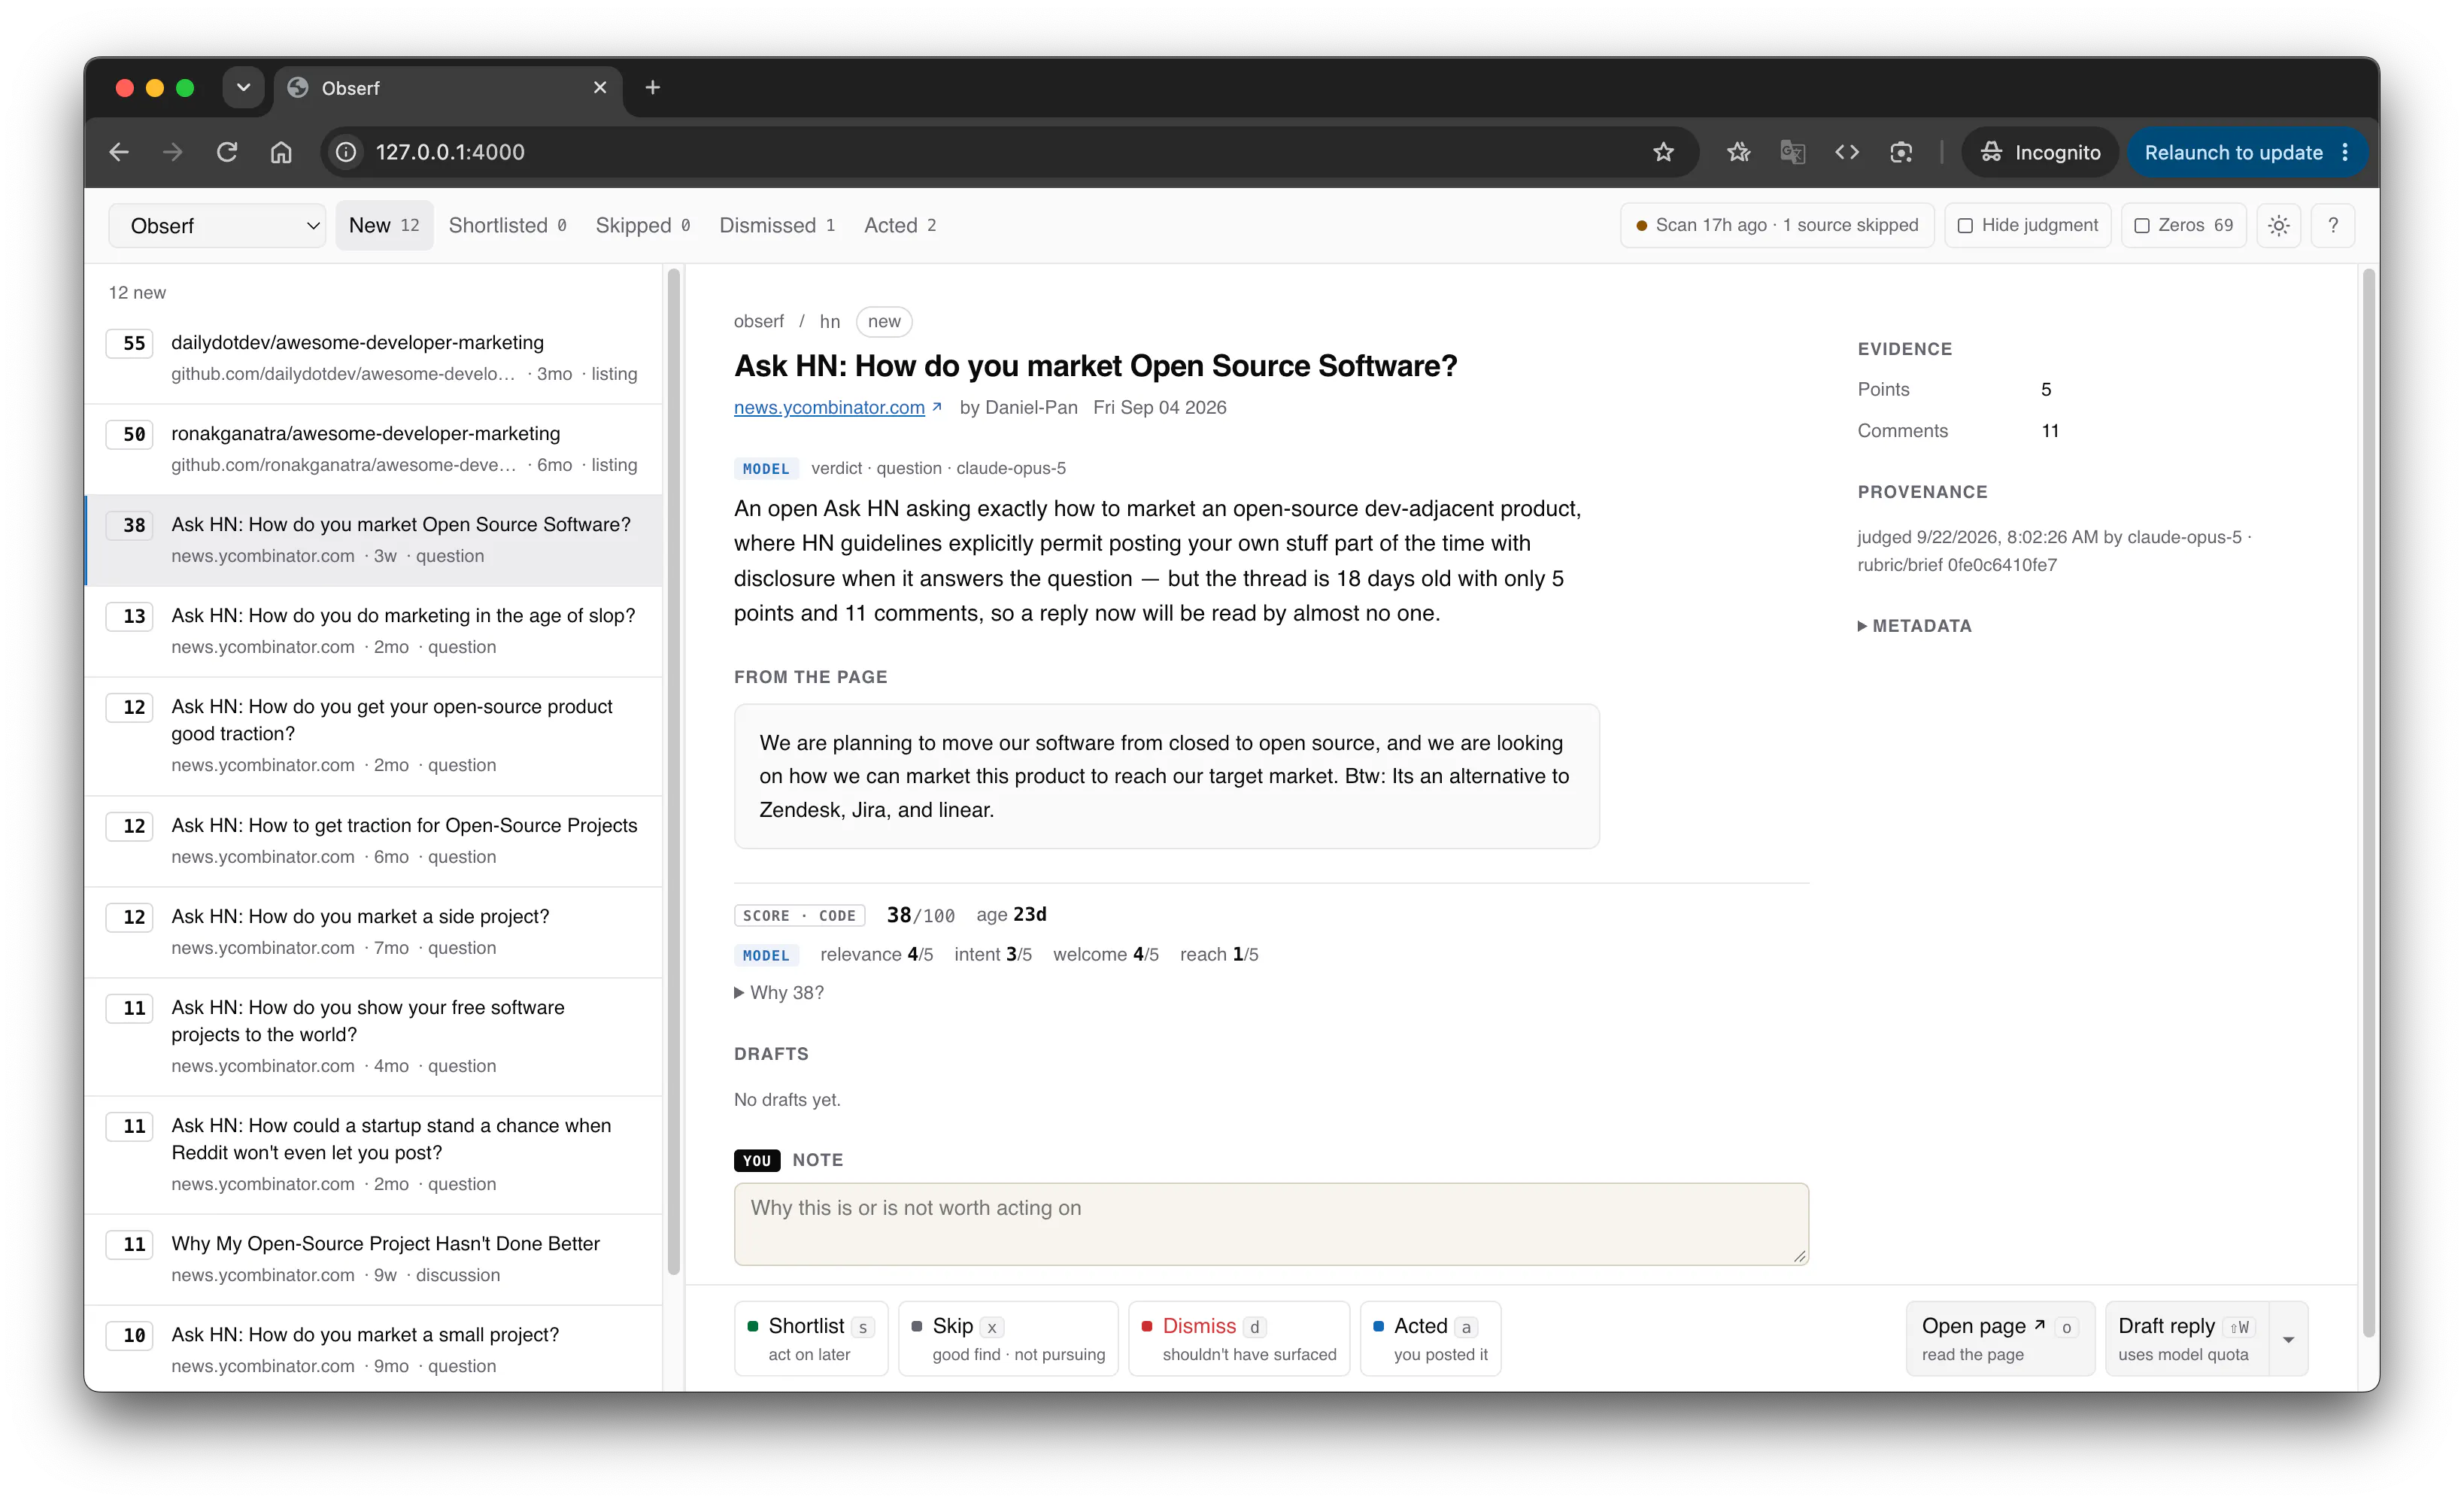The width and height of the screenshot is (2464, 1503).
Task: Go to the browser home page
Action: click(x=281, y=152)
